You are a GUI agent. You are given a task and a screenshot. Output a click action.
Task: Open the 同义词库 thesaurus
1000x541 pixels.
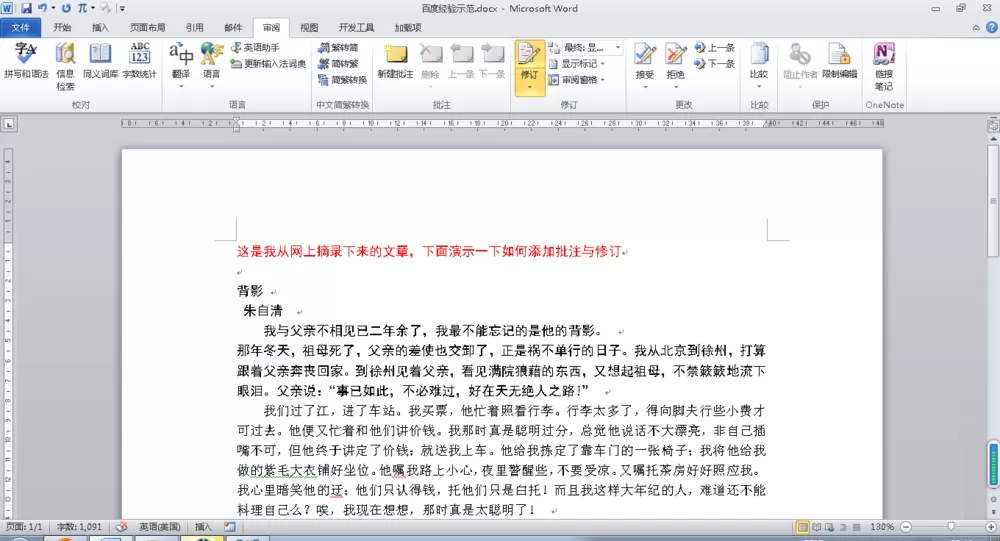[x=100, y=61]
